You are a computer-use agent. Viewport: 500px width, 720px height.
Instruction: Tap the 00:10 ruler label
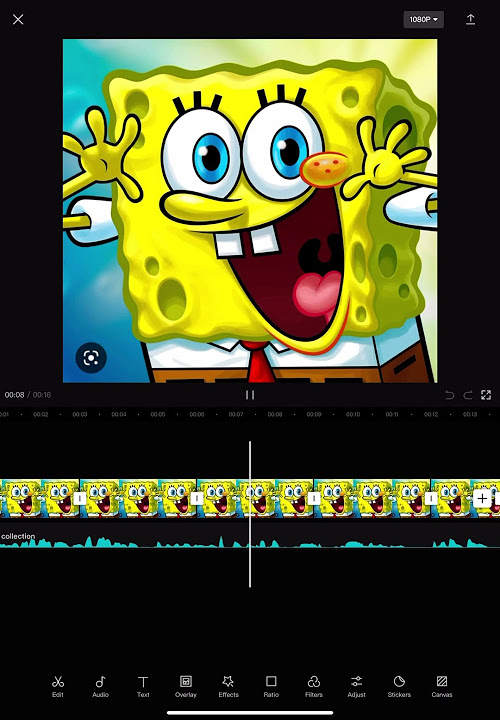[x=353, y=414]
